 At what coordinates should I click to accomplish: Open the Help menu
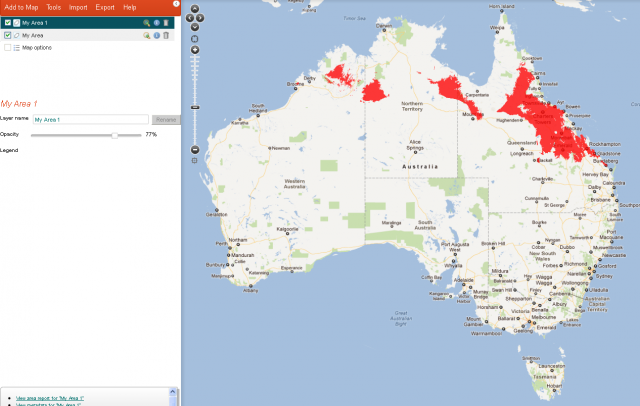coord(130,7)
